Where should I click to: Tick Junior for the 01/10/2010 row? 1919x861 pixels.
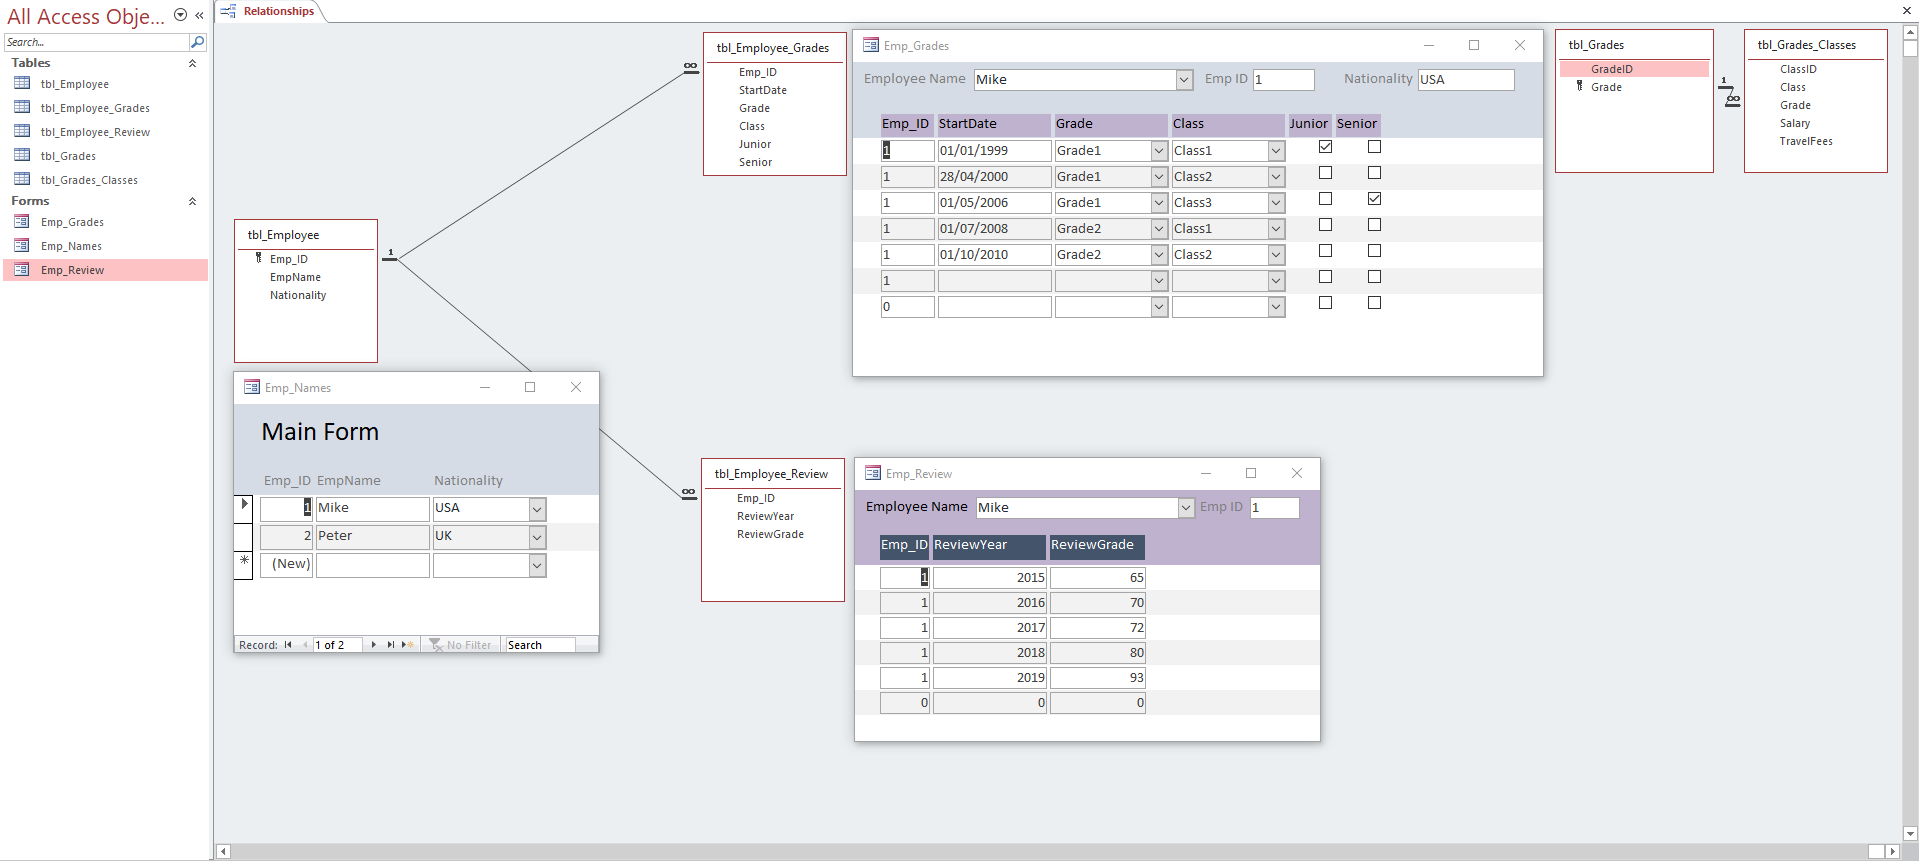click(x=1325, y=251)
